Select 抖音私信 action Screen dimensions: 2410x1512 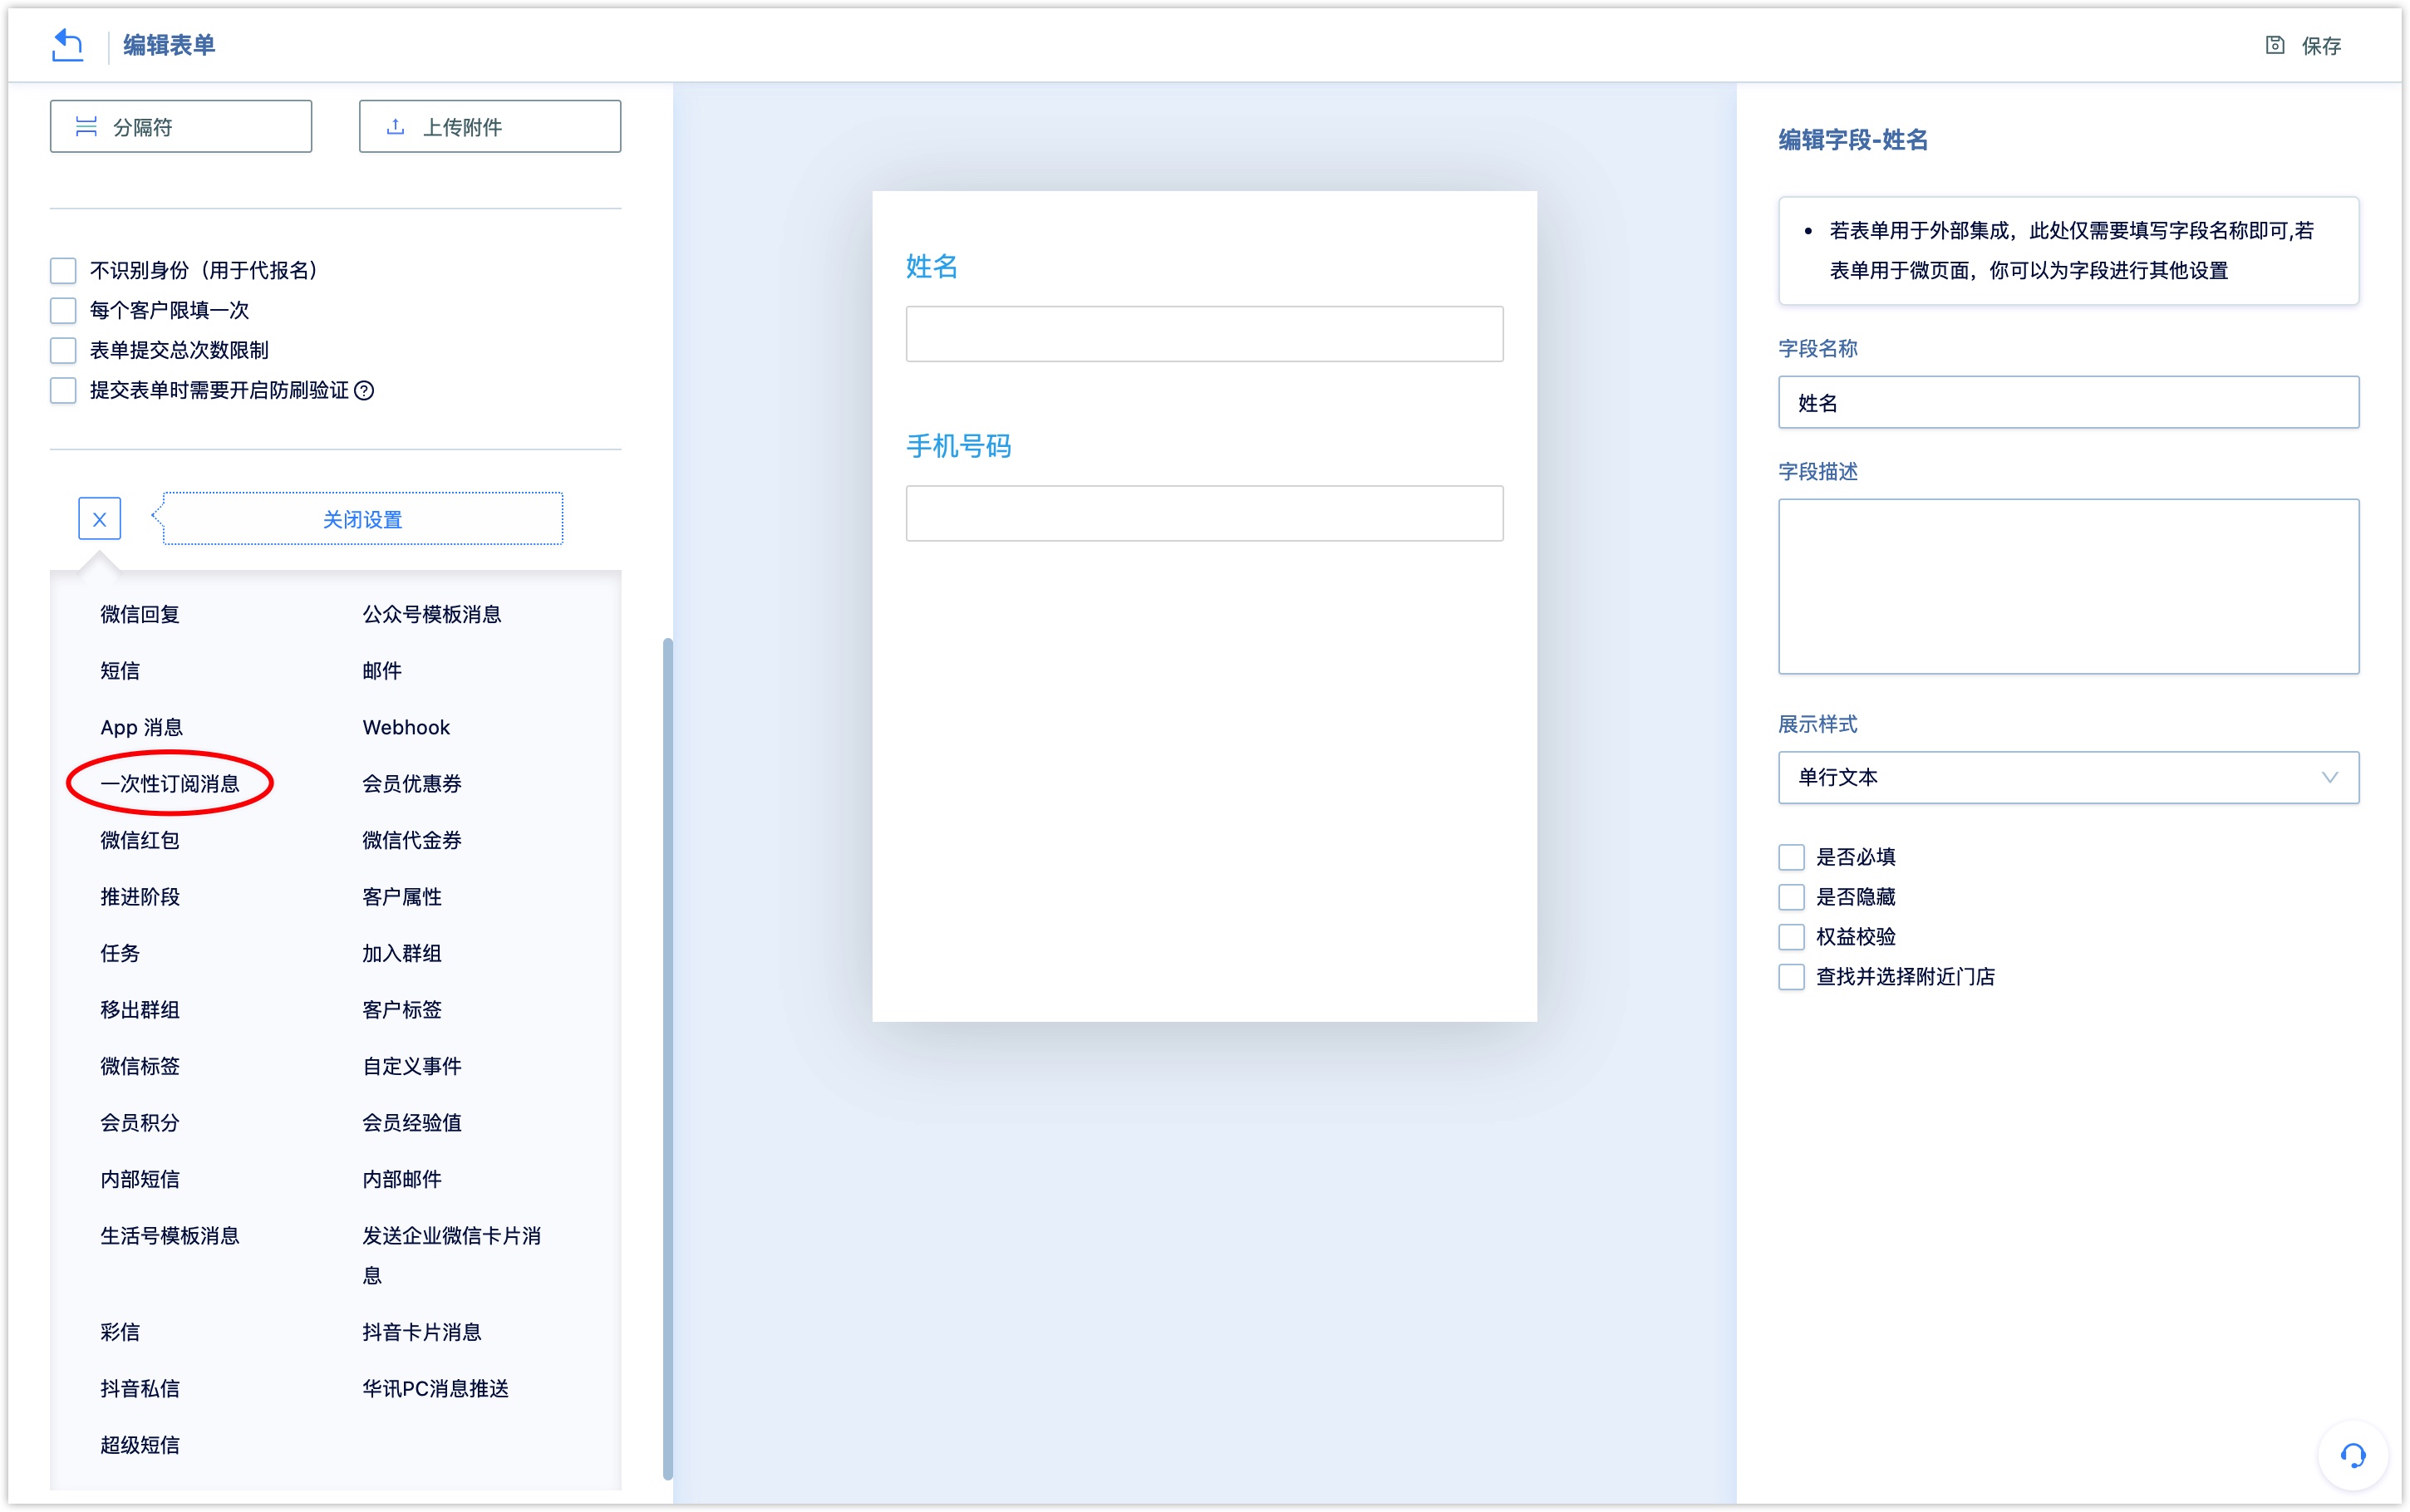(140, 1389)
